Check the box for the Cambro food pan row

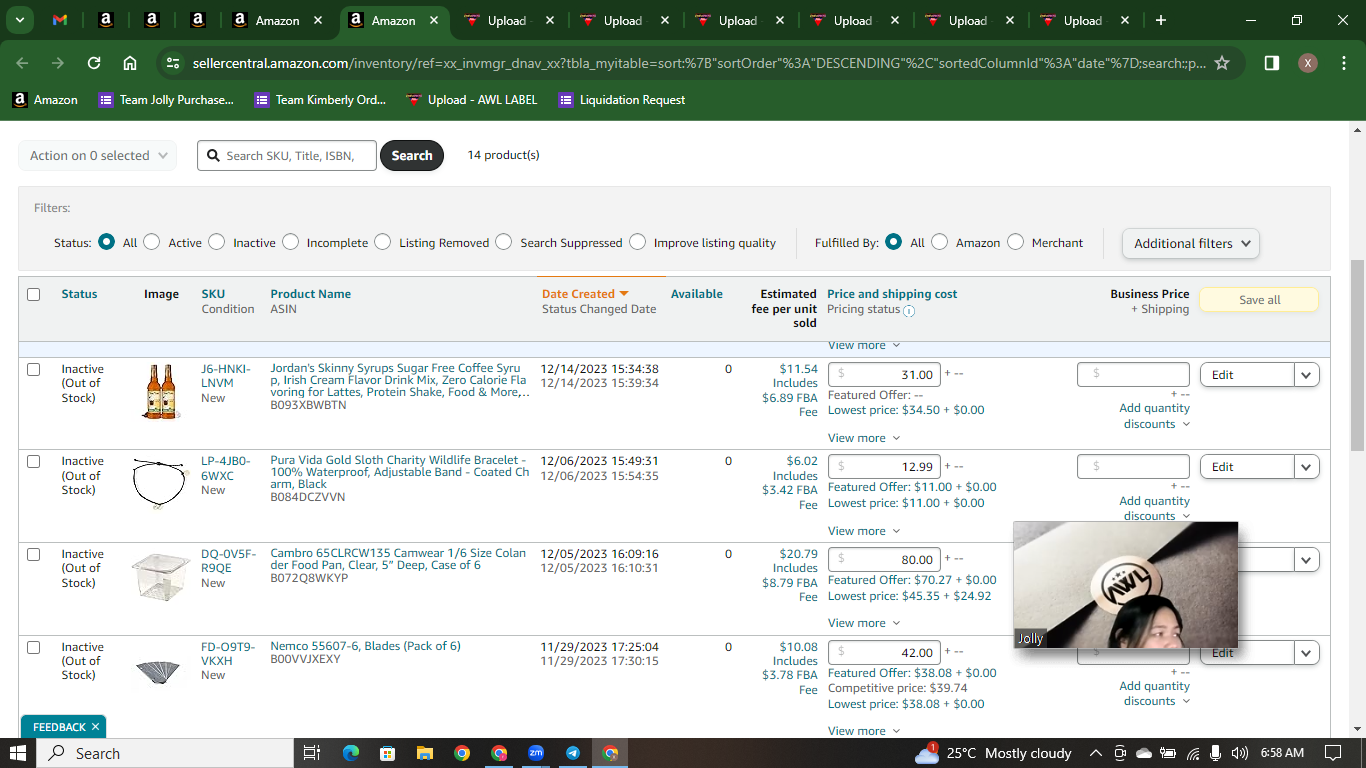pyautogui.click(x=33, y=554)
